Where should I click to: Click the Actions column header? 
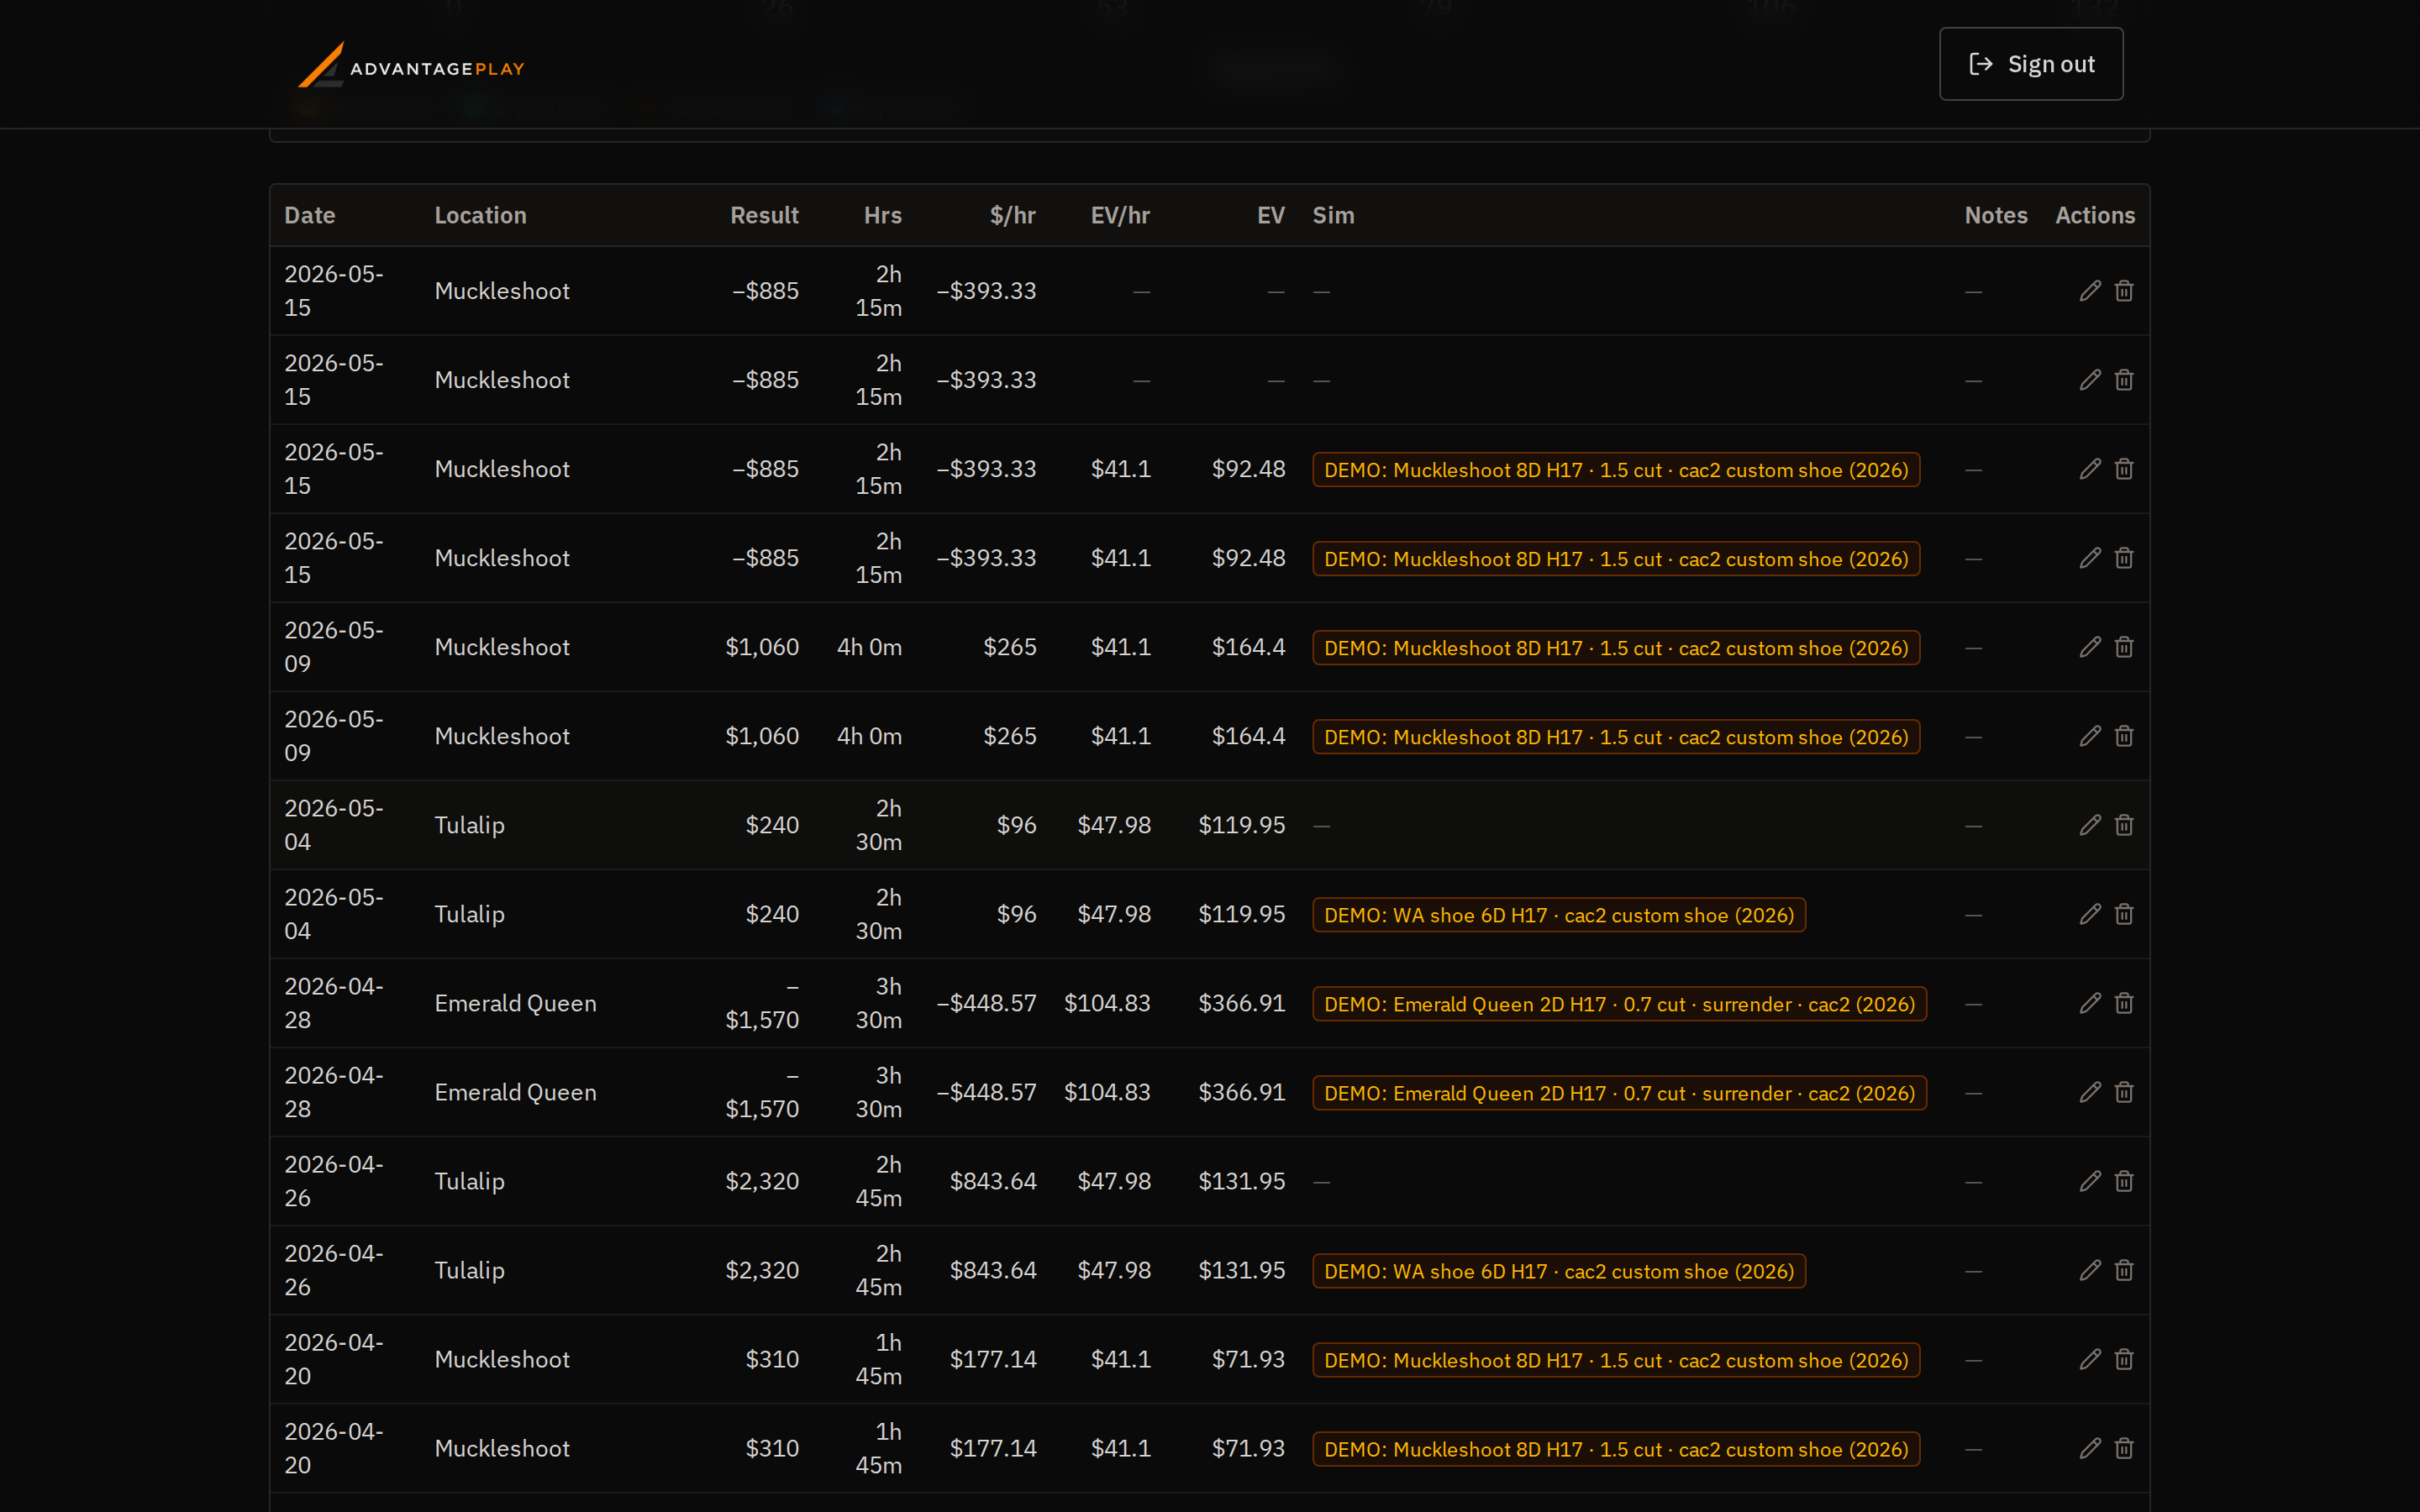pyautogui.click(x=2095, y=215)
